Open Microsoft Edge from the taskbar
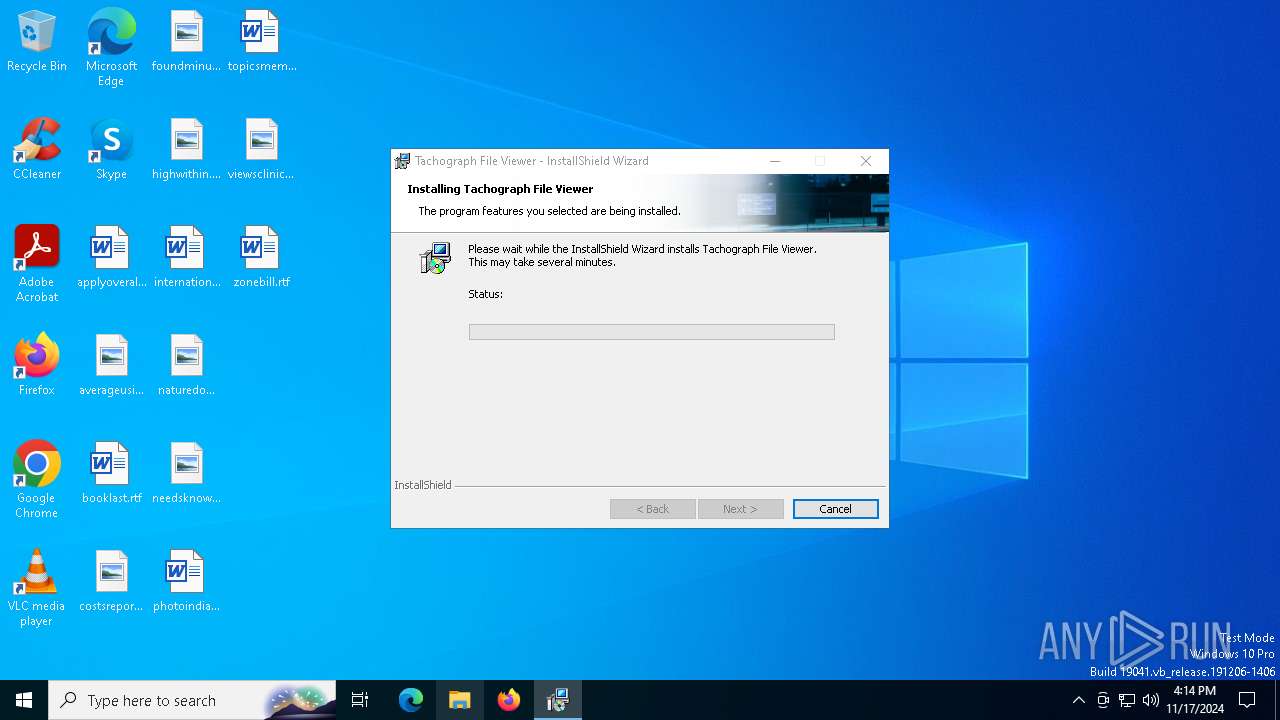Viewport: 1280px width, 720px height. click(x=411, y=700)
